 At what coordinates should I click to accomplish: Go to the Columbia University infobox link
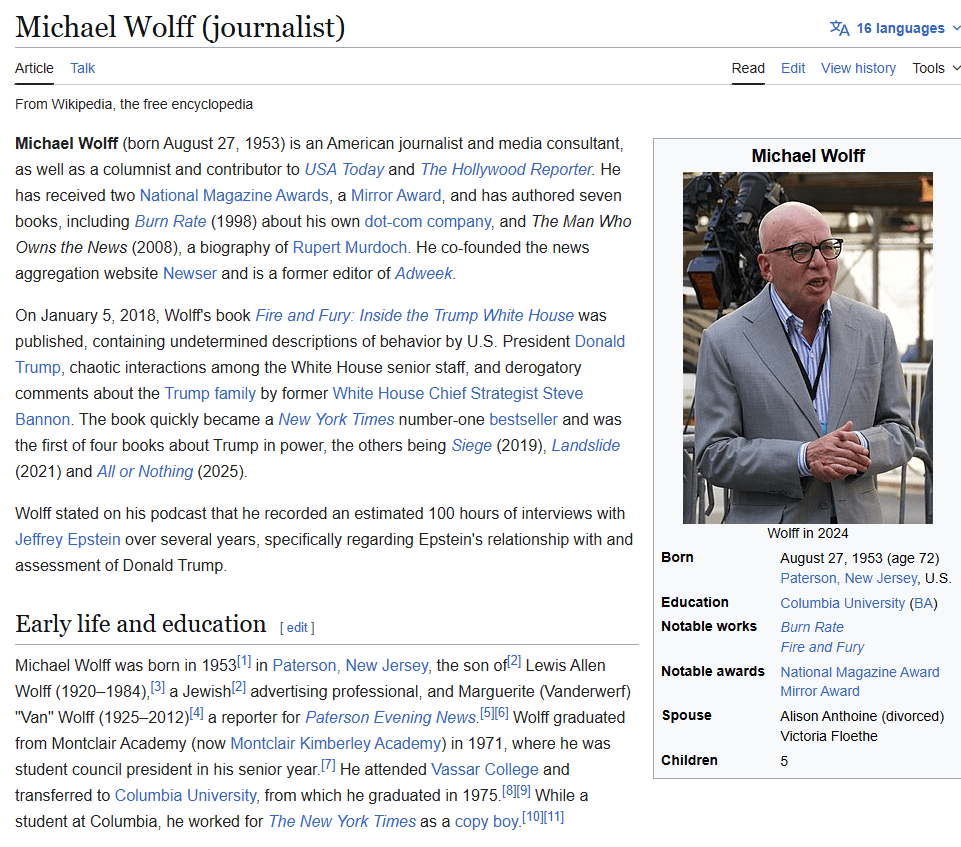pos(842,603)
